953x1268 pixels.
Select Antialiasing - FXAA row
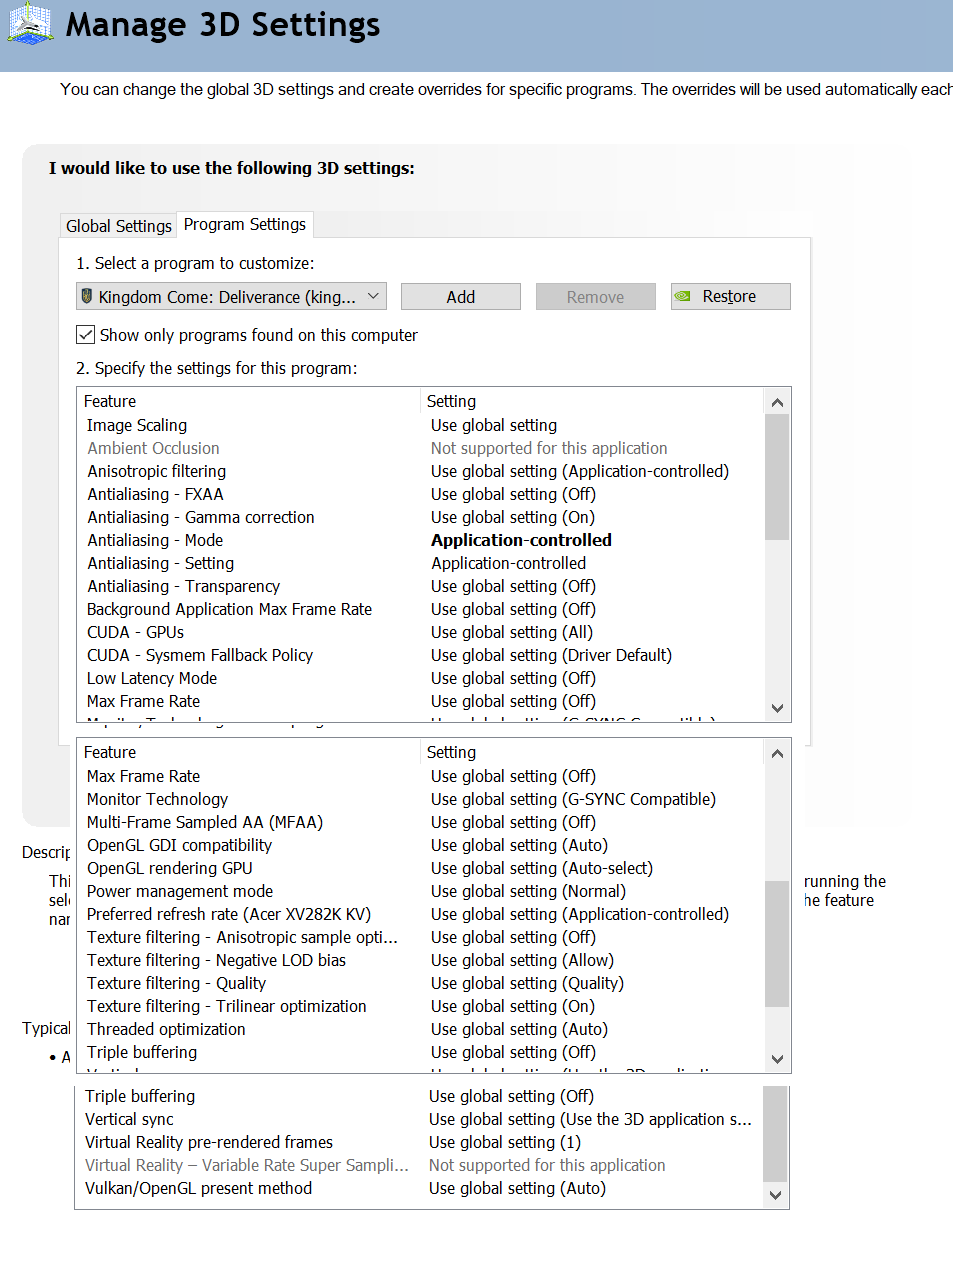click(x=421, y=494)
